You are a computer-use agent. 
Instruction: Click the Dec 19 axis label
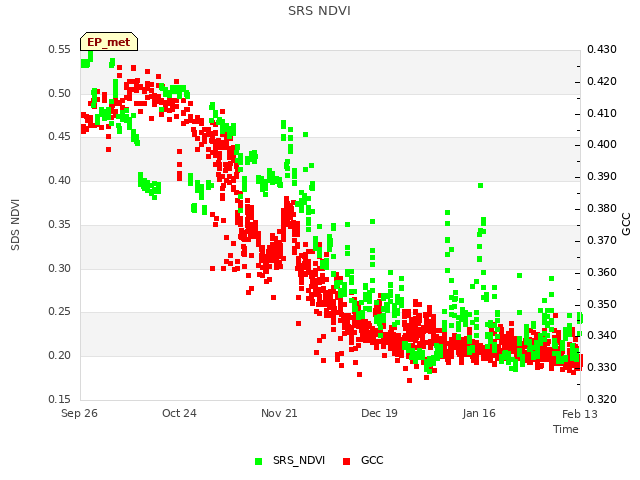click(379, 413)
